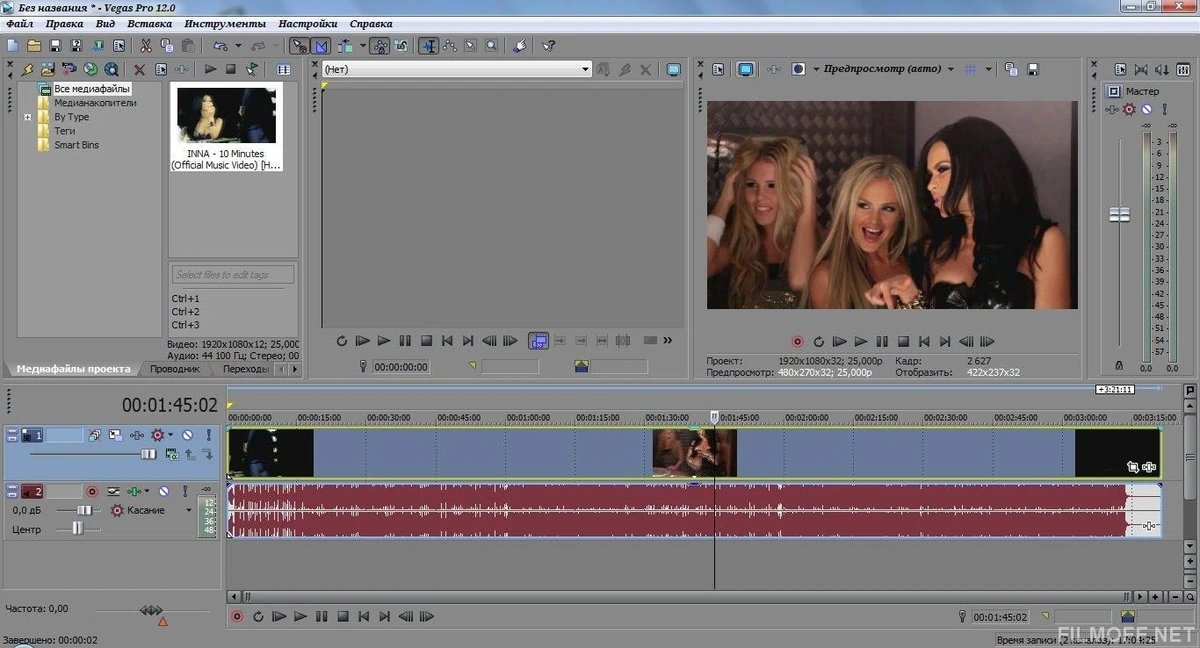The image size is (1200, 648).
Task: Open Split Screen View dropdown arrow
Action: [816, 69]
